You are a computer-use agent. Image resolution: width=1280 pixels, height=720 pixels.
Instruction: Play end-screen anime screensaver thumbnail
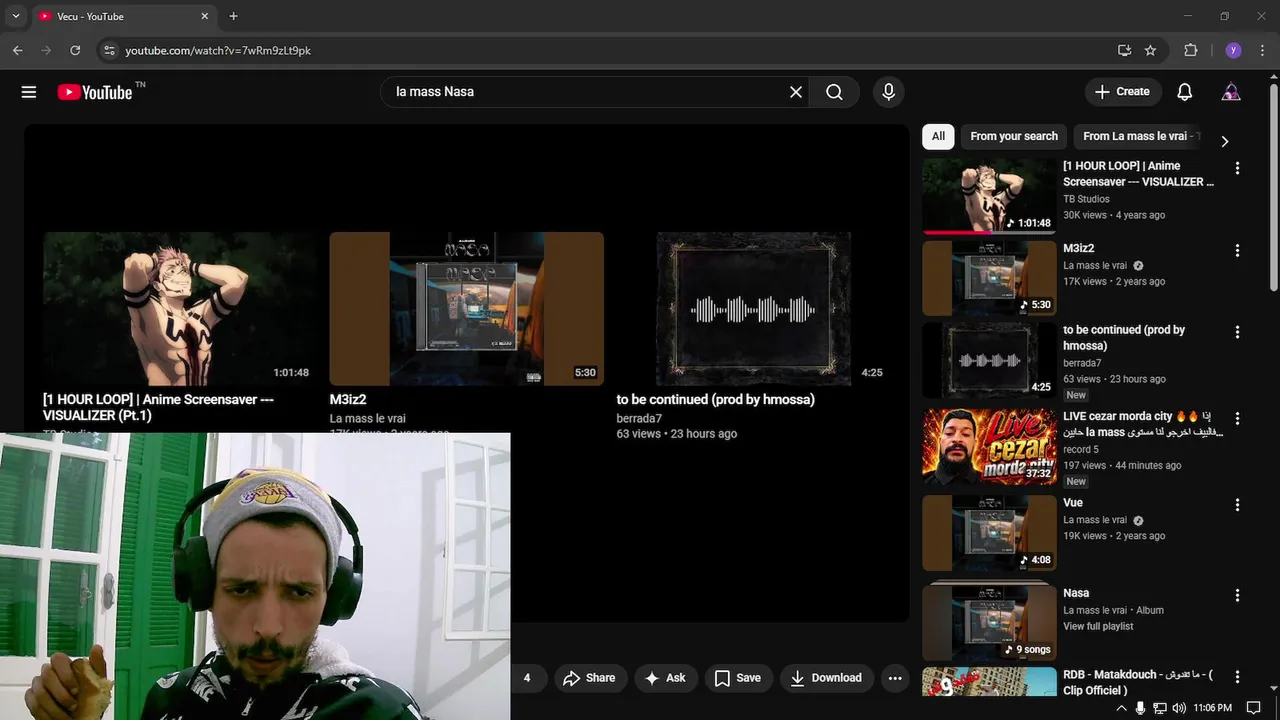click(x=180, y=309)
